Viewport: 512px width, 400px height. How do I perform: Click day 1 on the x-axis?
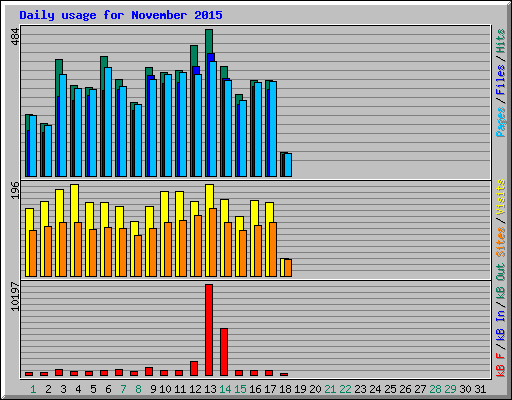[x=33, y=389]
